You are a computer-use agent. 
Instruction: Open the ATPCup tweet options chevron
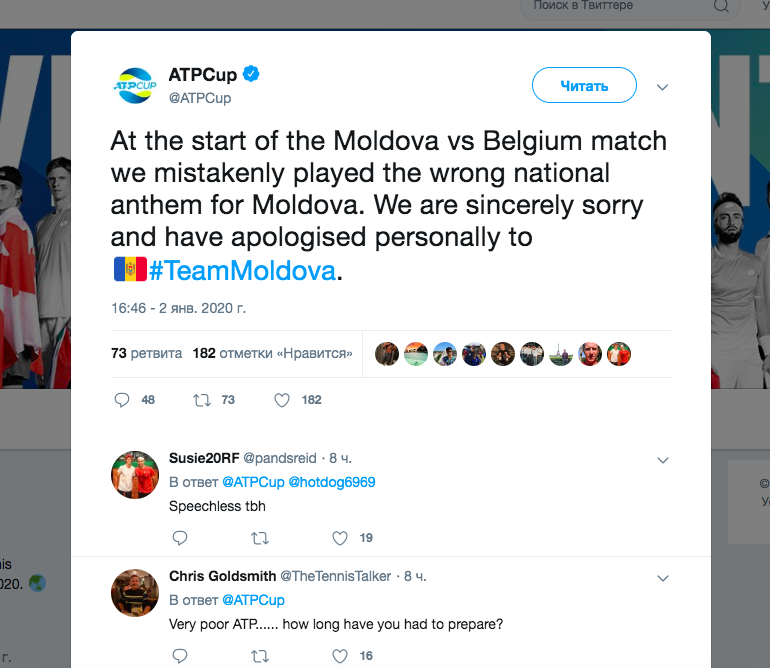pos(661,87)
